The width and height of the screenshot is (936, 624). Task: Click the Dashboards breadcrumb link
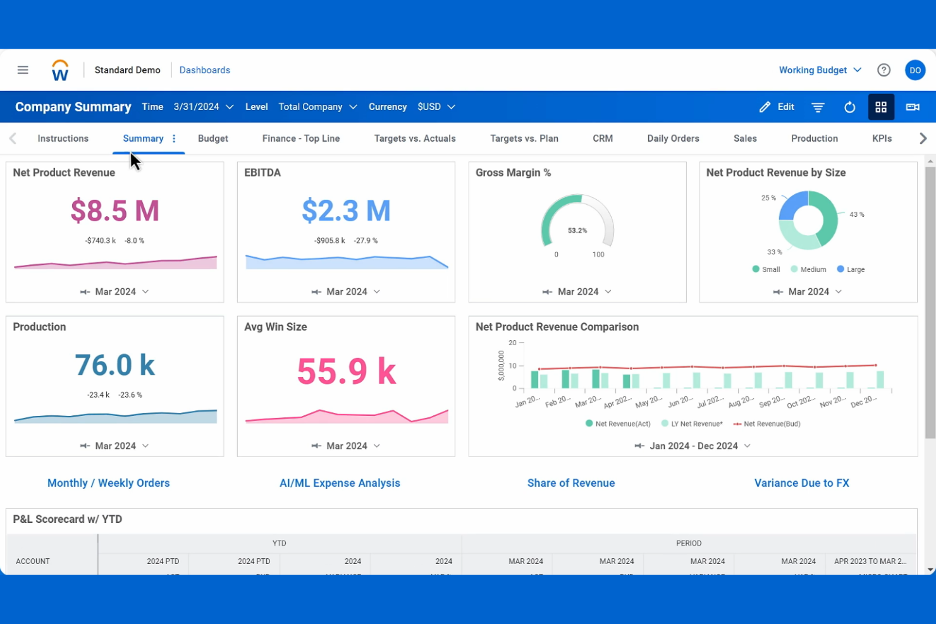(204, 70)
